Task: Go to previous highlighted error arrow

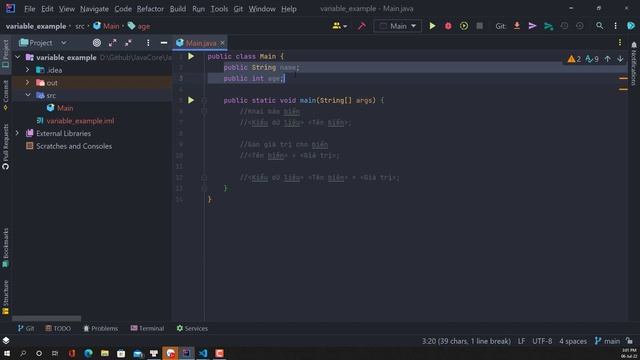Action: pos(607,59)
